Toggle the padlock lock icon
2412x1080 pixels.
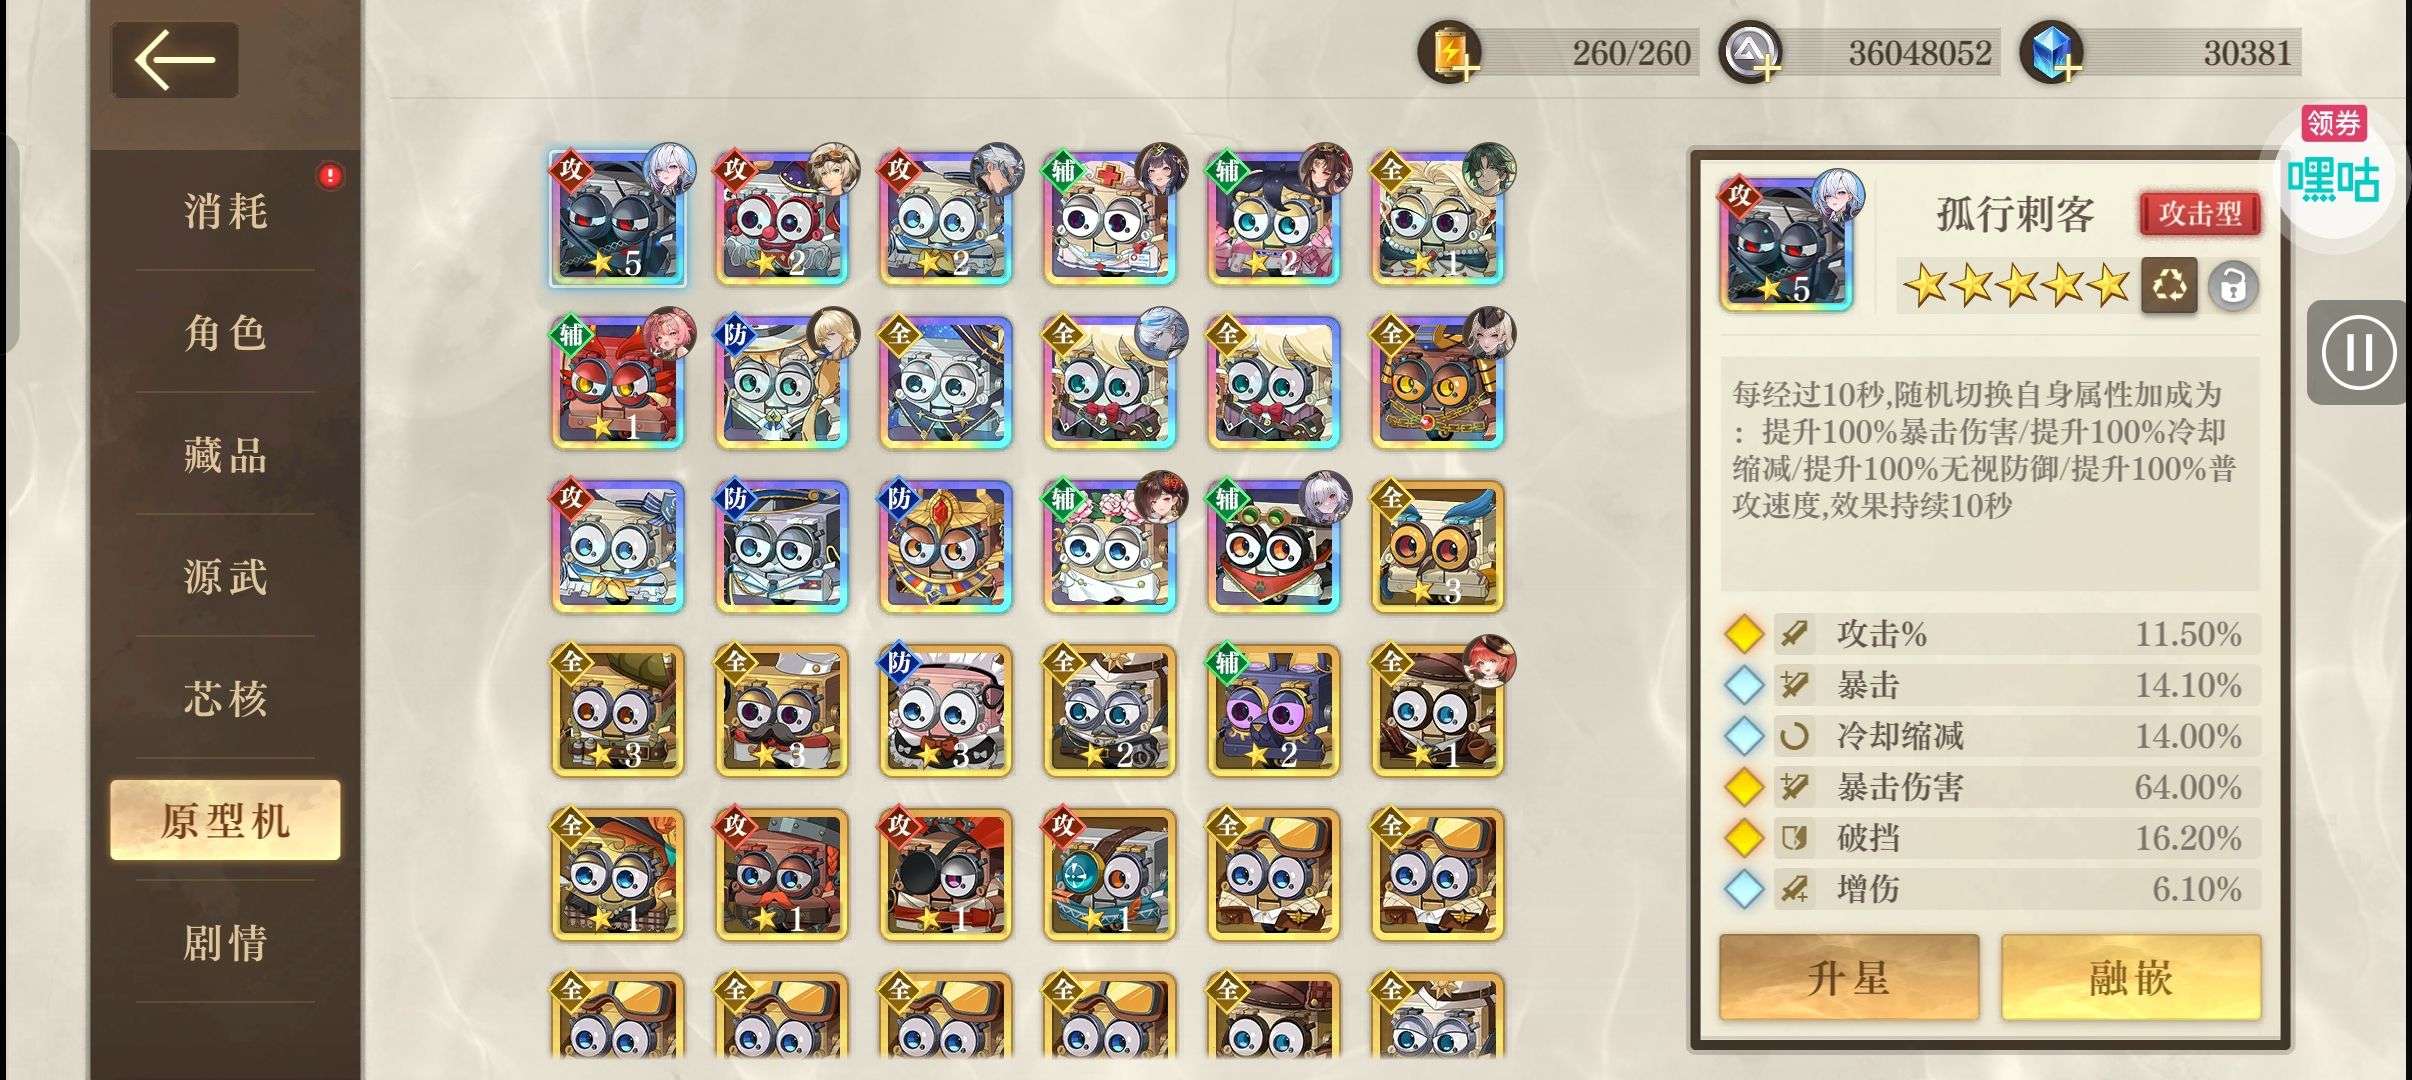pos(2233,287)
